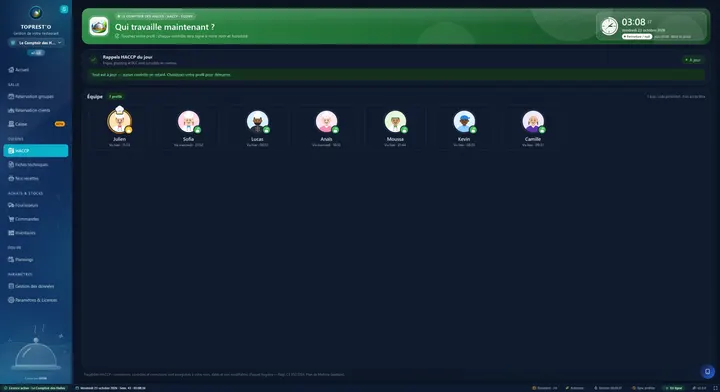Image resolution: width=720 pixels, height=392 pixels.
Task: Click the Plannings calendar icon
Action: (x=11, y=259)
